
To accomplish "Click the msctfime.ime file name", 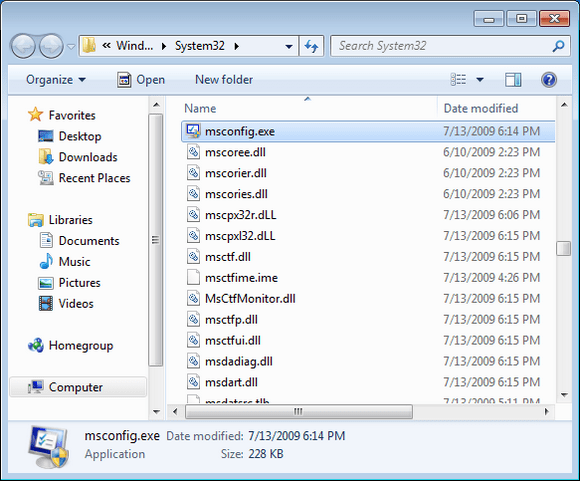I will coord(242,278).
